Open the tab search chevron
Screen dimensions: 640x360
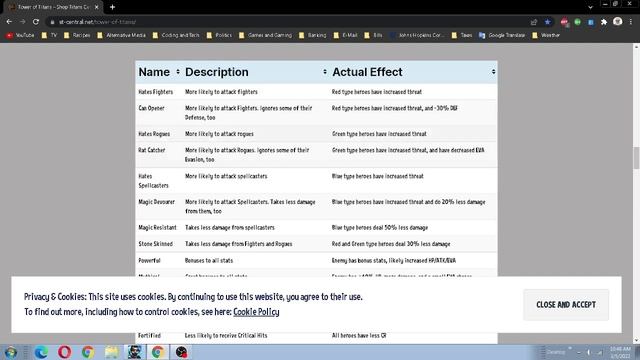(590, 7)
